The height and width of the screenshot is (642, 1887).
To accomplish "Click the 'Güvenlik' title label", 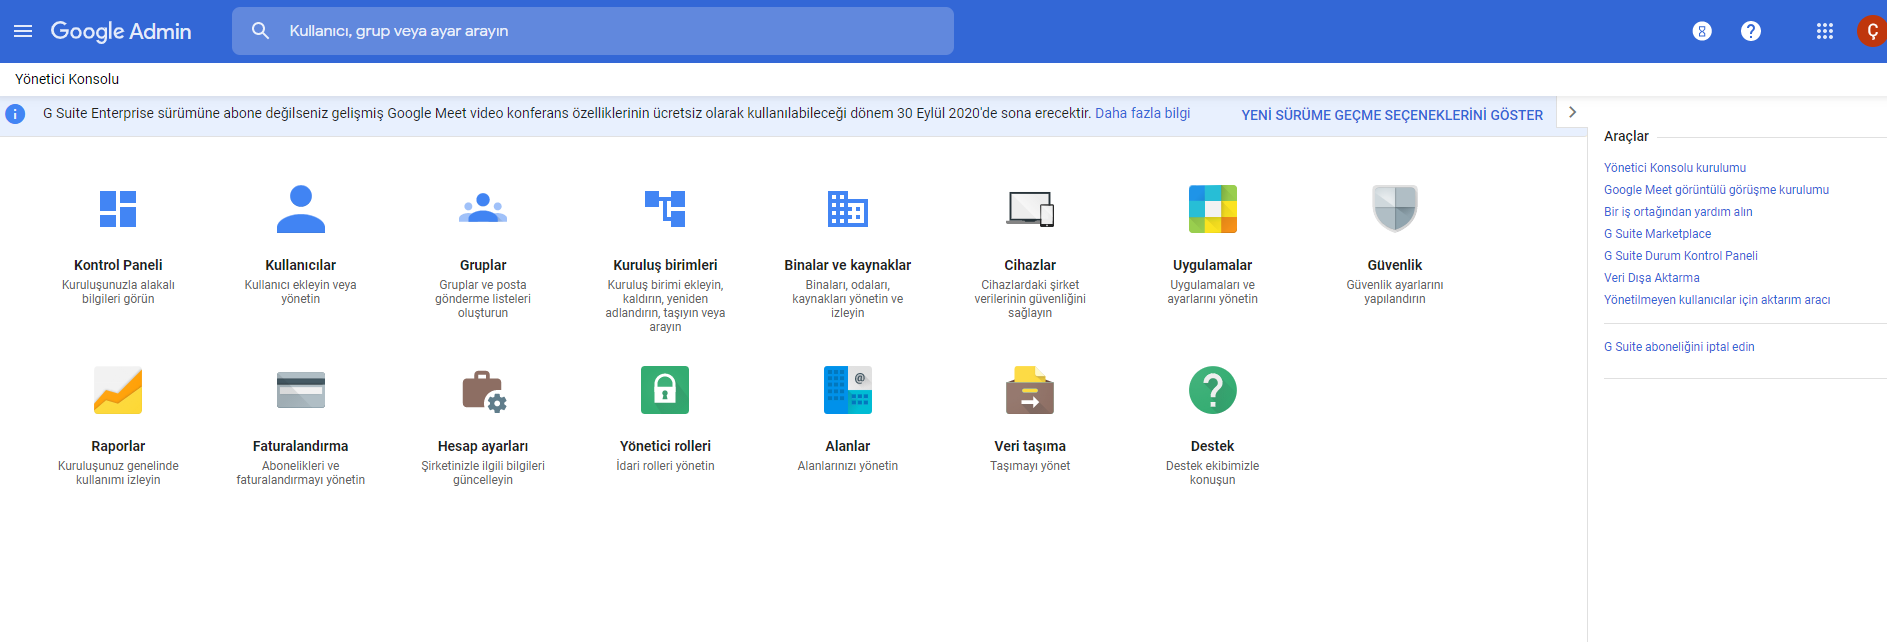I will (x=1395, y=265).
